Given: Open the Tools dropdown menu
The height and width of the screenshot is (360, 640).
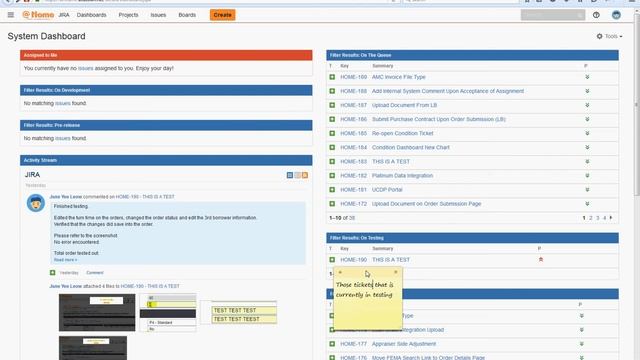Looking at the screenshot, I should [610, 36].
